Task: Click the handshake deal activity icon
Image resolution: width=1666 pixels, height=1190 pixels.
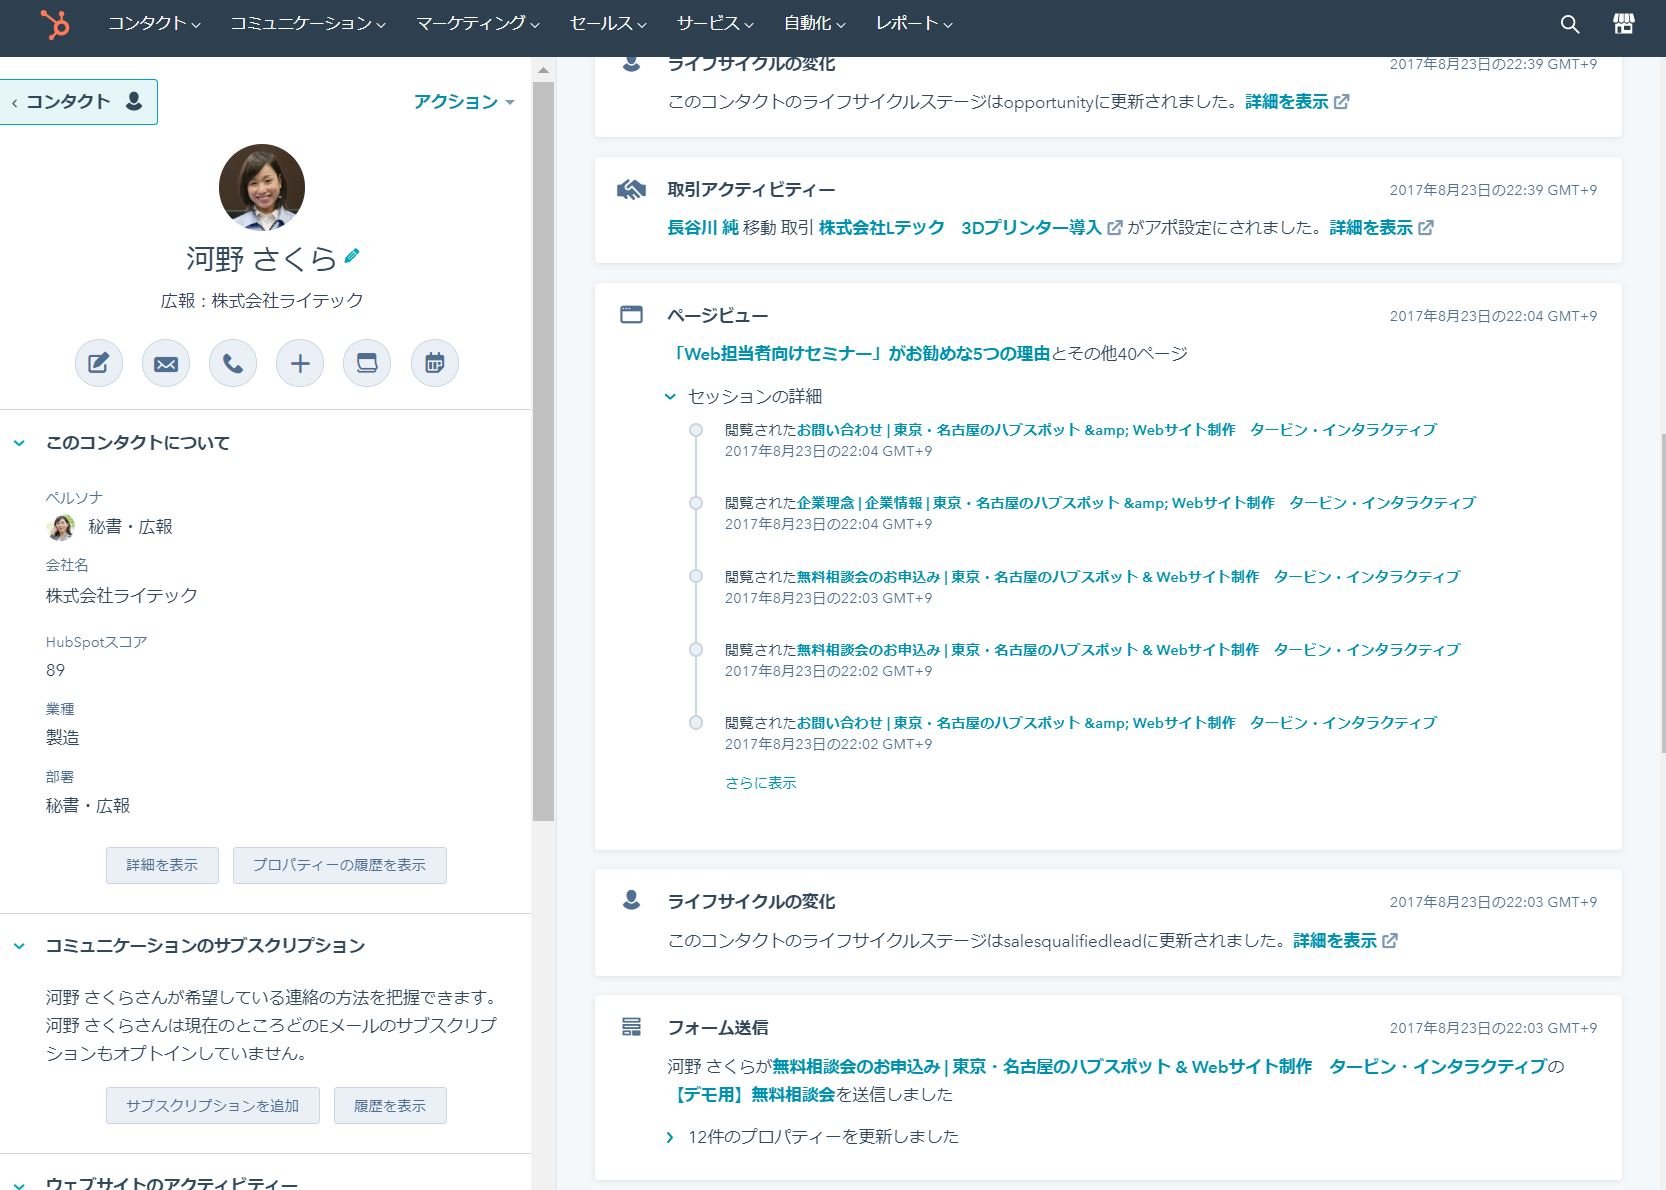Action: pyautogui.click(x=631, y=189)
